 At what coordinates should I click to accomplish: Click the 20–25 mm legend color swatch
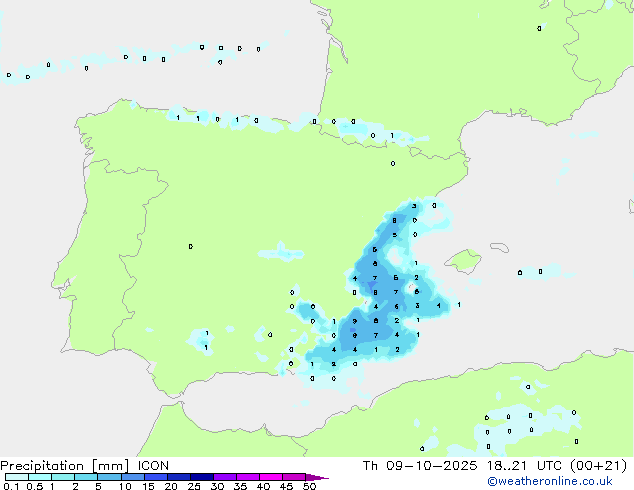pos(178,477)
